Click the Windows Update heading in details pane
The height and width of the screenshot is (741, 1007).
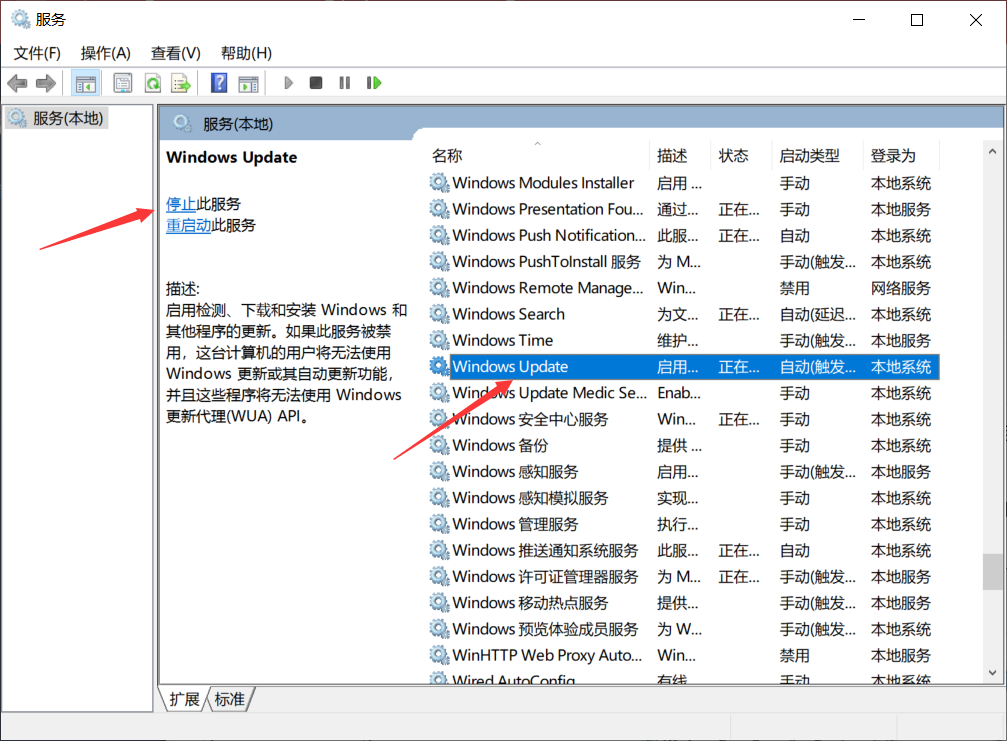tap(232, 157)
